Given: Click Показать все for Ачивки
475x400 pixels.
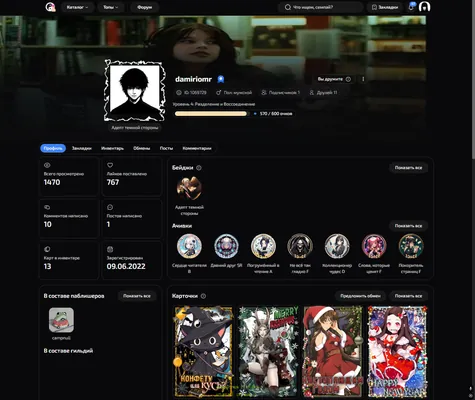Looking at the screenshot, I should point(408,226).
